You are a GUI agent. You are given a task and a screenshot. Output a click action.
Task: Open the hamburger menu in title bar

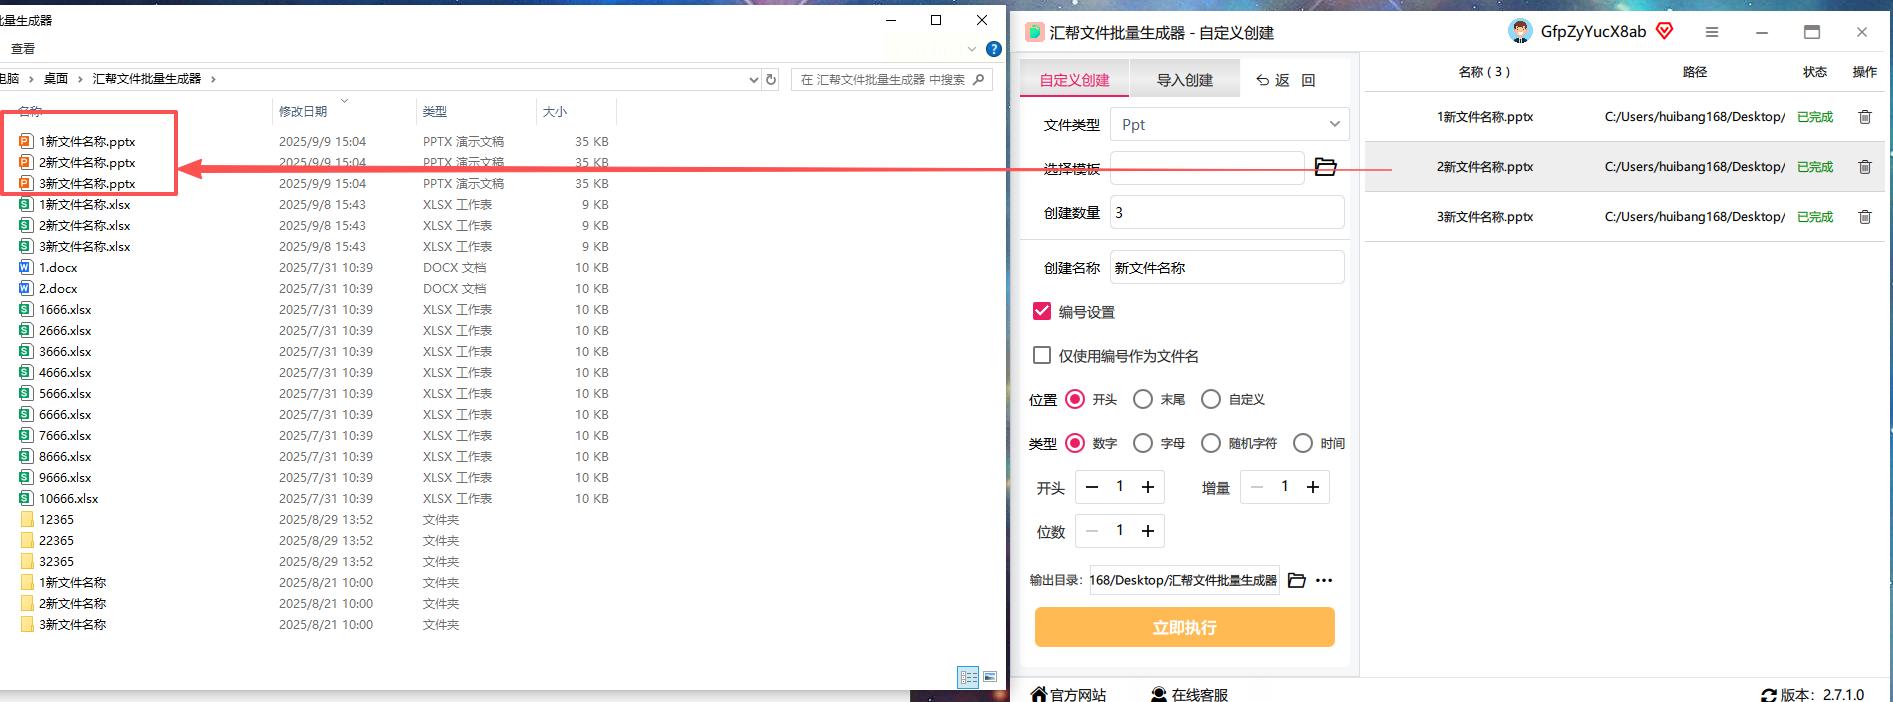[1712, 32]
